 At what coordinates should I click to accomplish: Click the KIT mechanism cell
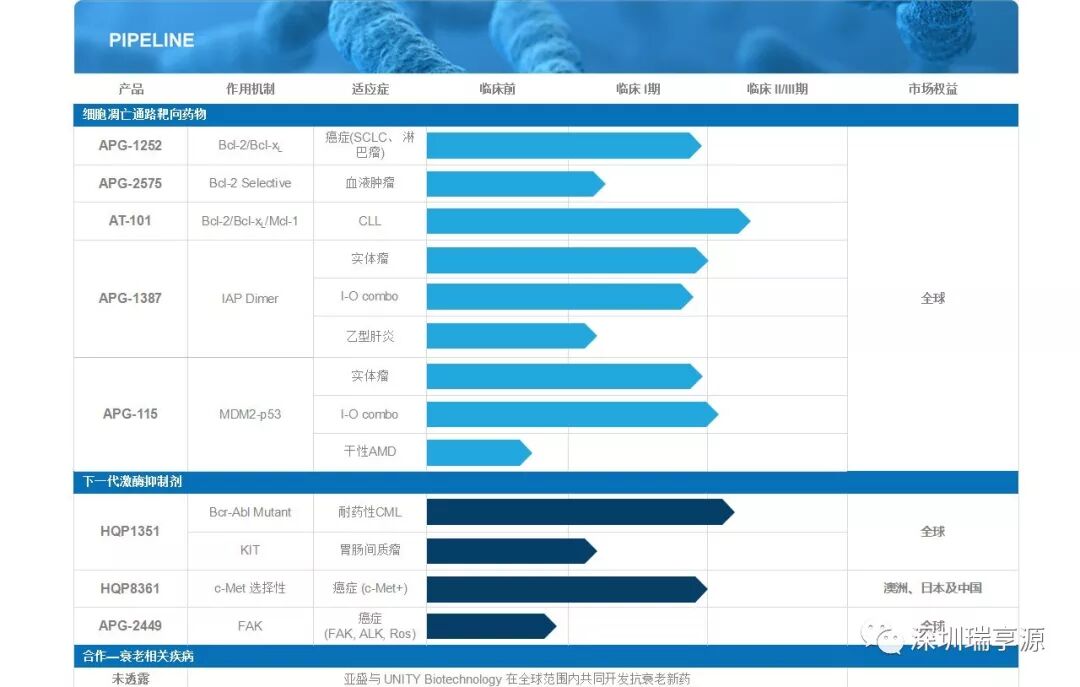pos(250,550)
